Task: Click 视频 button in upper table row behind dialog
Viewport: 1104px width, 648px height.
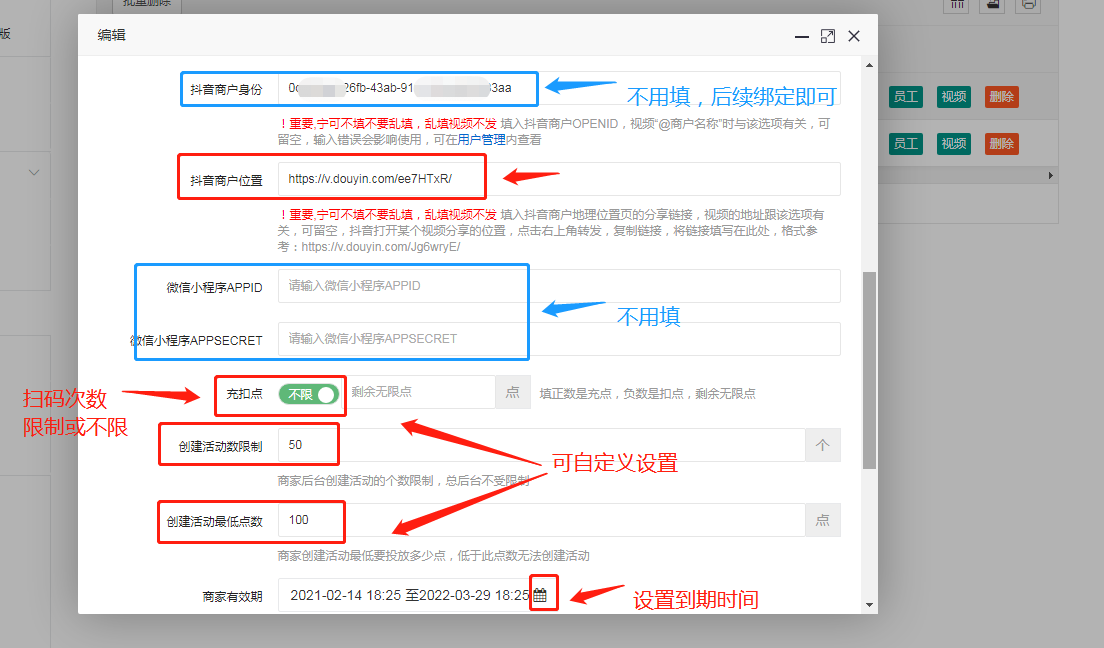Action: pos(953,96)
